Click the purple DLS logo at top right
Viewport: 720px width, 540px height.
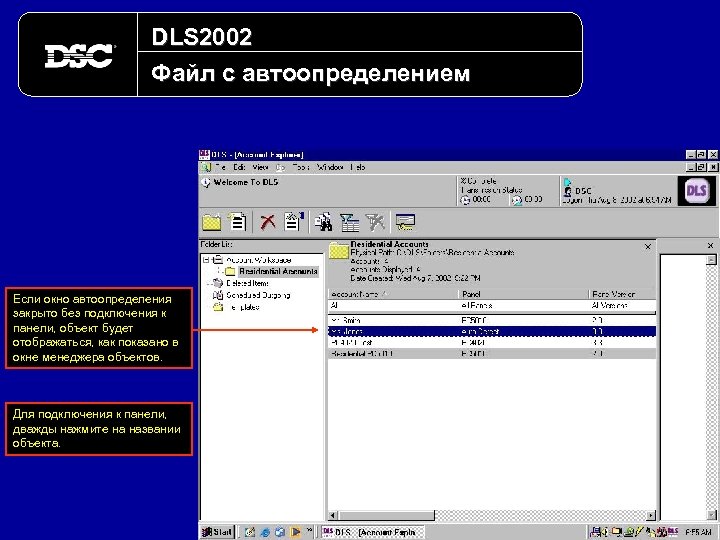(x=696, y=191)
